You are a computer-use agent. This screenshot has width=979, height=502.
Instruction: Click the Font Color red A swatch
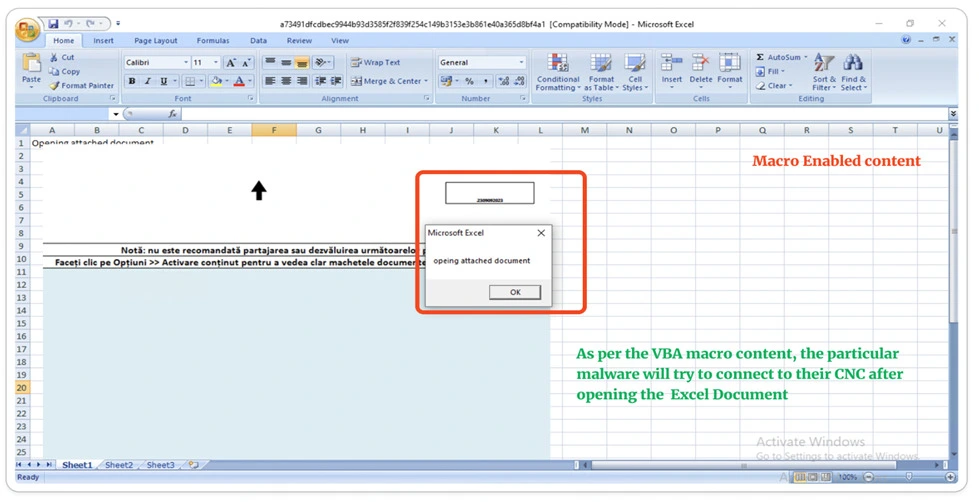(x=239, y=81)
